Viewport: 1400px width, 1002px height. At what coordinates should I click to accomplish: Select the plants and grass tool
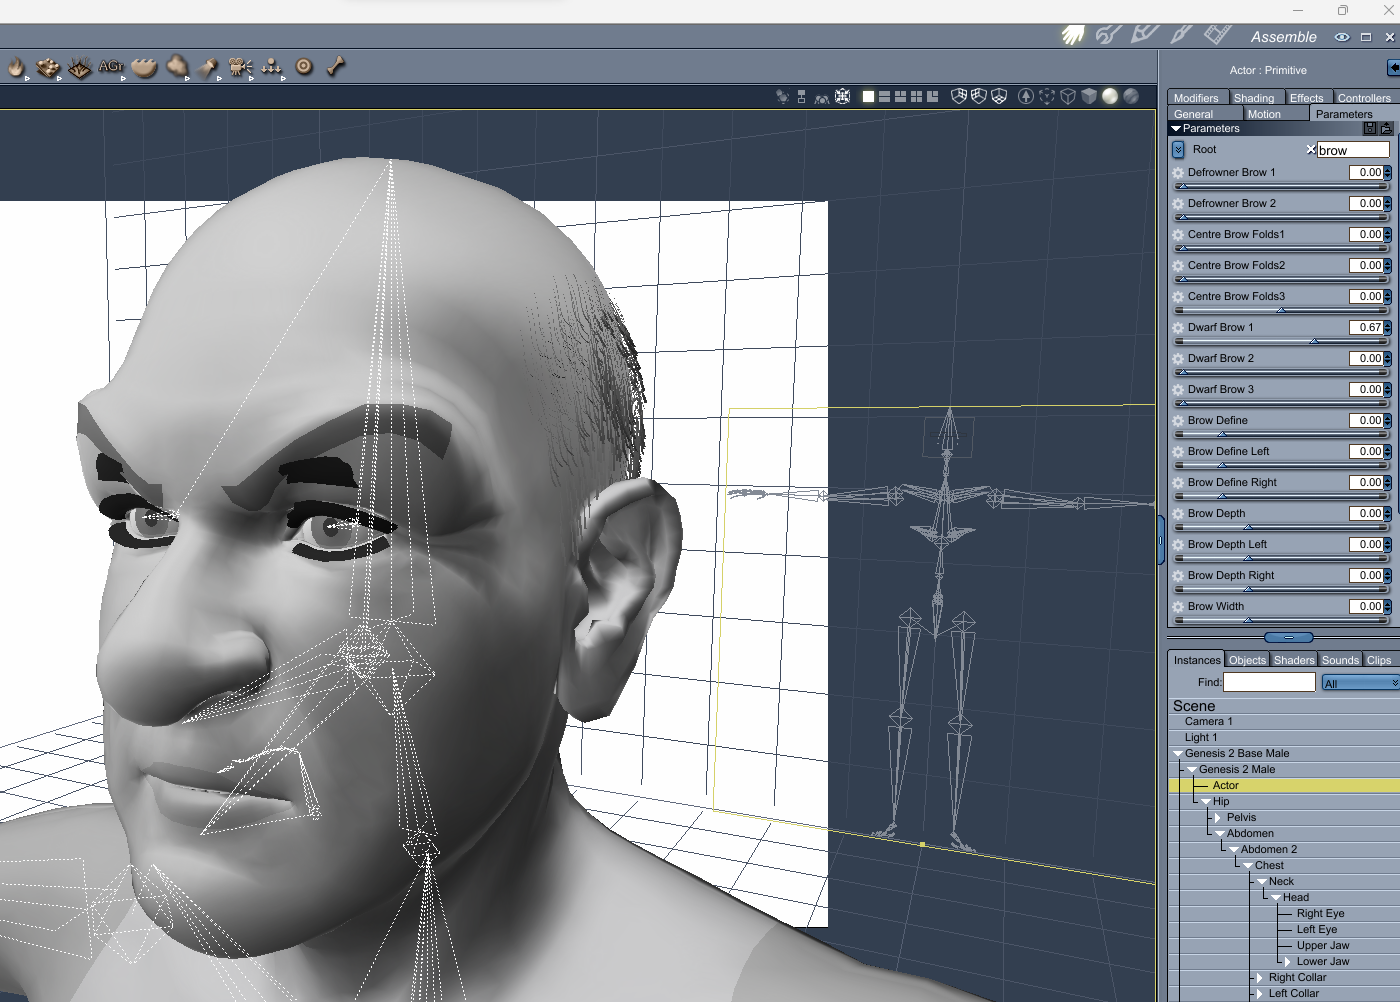[79, 67]
